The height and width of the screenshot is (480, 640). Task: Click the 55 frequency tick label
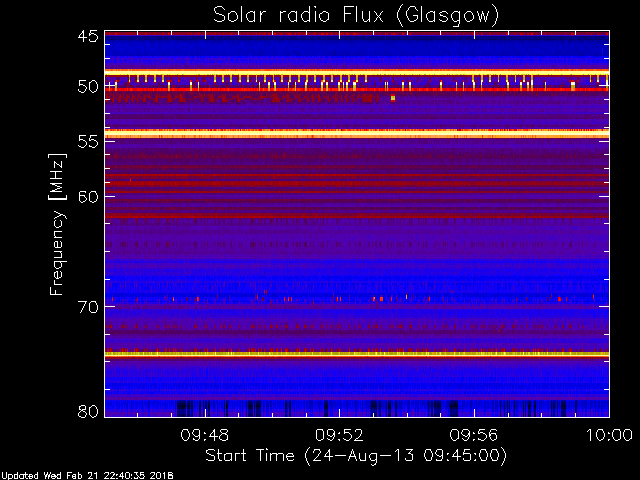[x=88, y=142]
